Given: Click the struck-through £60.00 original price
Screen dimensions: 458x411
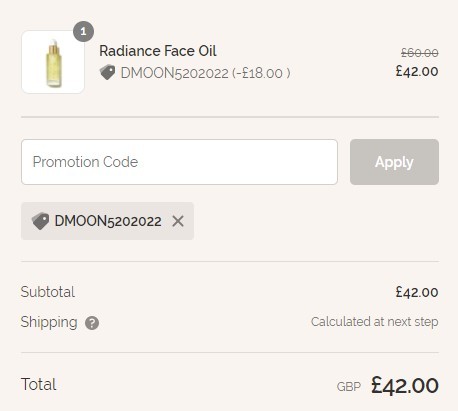Looking at the screenshot, I should pos(420,53).
